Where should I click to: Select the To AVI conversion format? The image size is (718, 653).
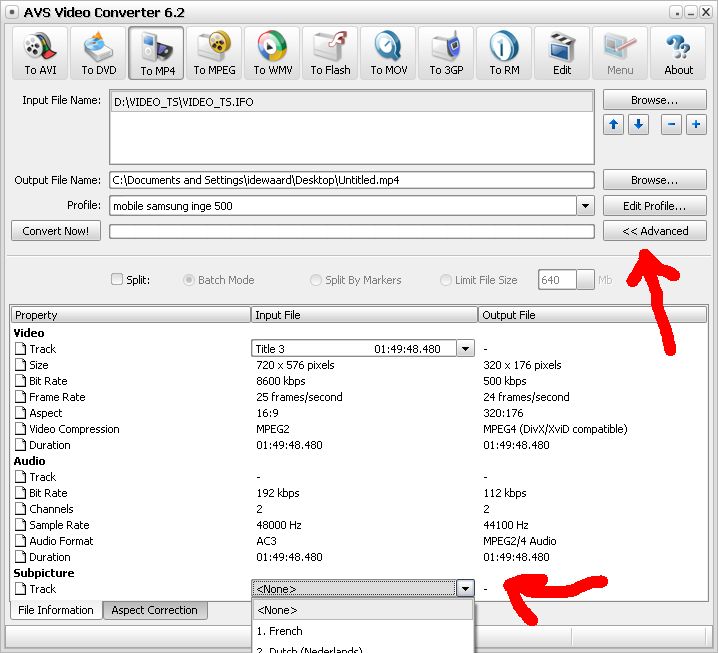pyautogui.click(x=40, y=53)
